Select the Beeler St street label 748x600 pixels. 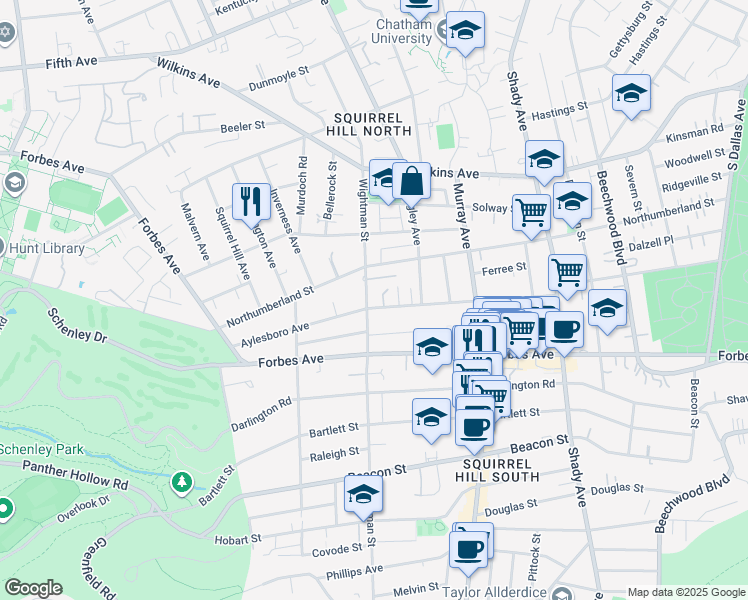pyautogui.click(x=243, y=127)
